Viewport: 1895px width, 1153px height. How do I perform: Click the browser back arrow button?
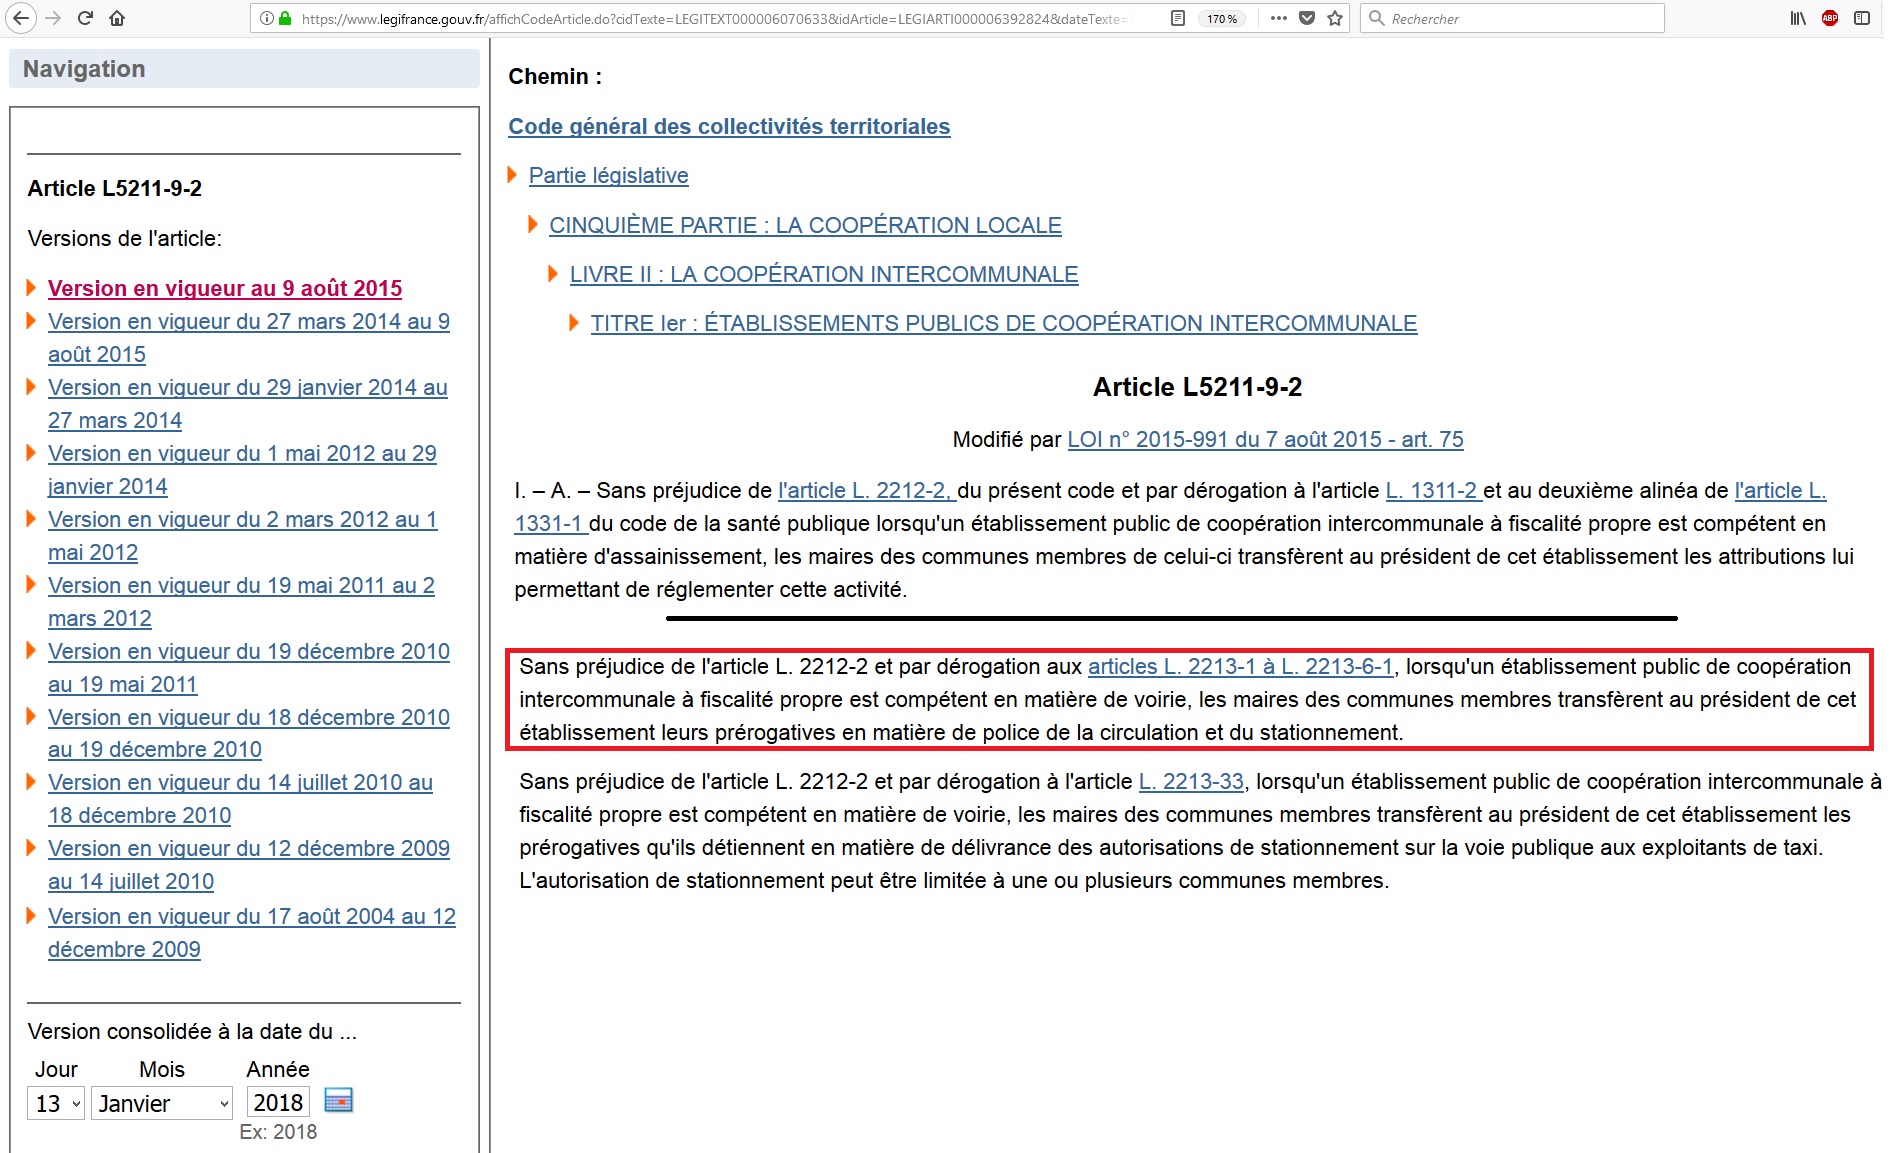pos(21,18)
